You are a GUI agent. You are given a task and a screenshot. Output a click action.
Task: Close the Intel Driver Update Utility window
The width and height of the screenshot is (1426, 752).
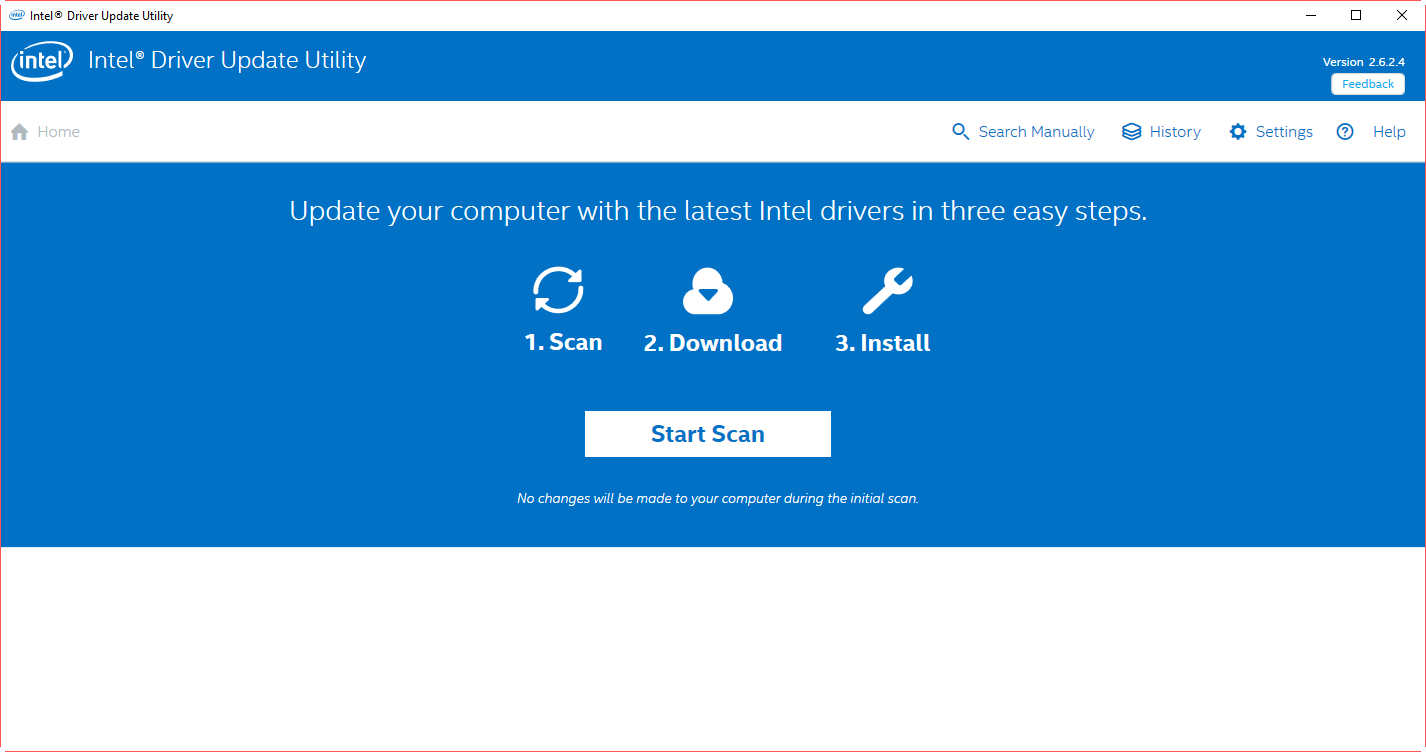tap(1402, 15)
